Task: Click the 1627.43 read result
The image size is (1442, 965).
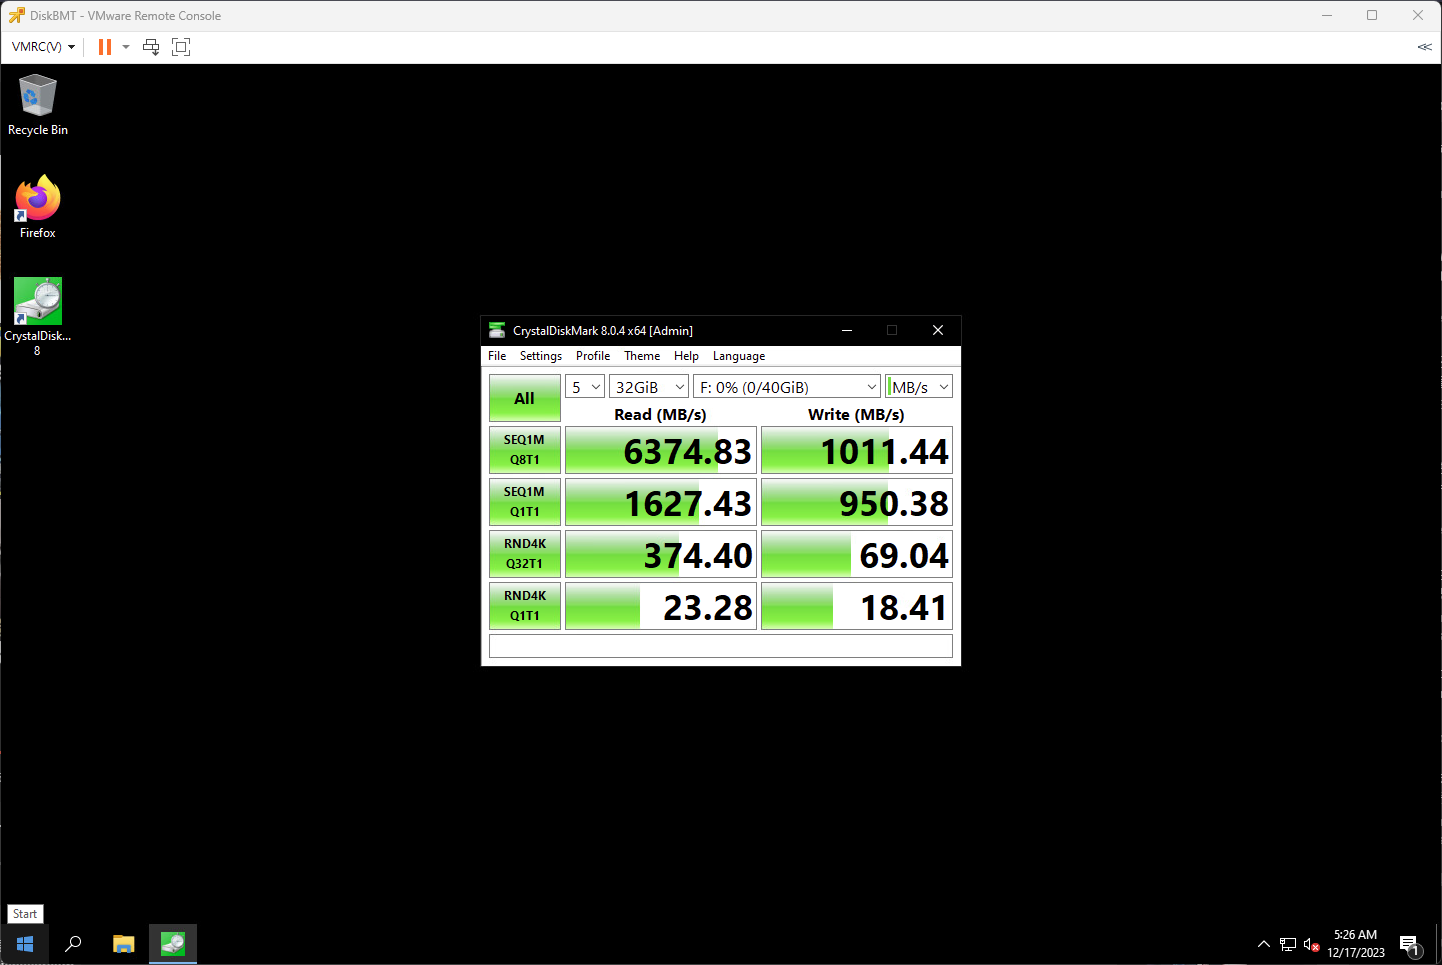Action: click(x=661, y=502)
